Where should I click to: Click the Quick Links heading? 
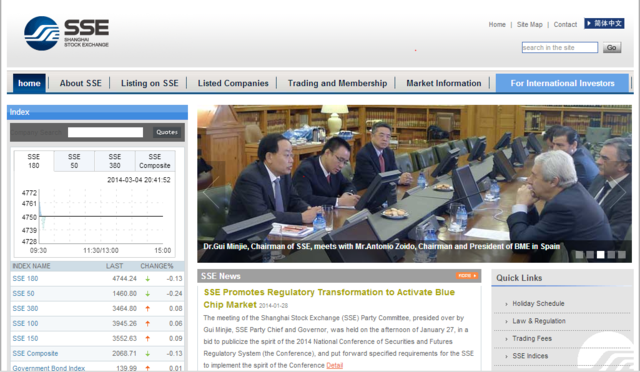tap(519, 278)
